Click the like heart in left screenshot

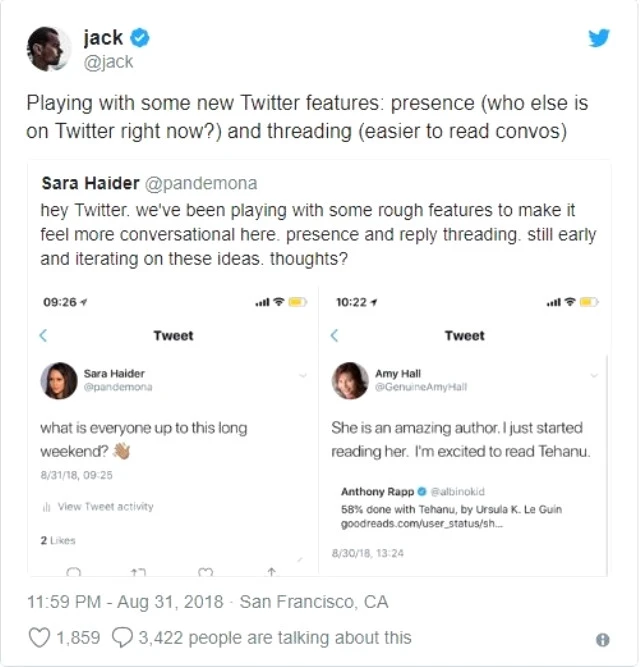click(x=205, y=572)
